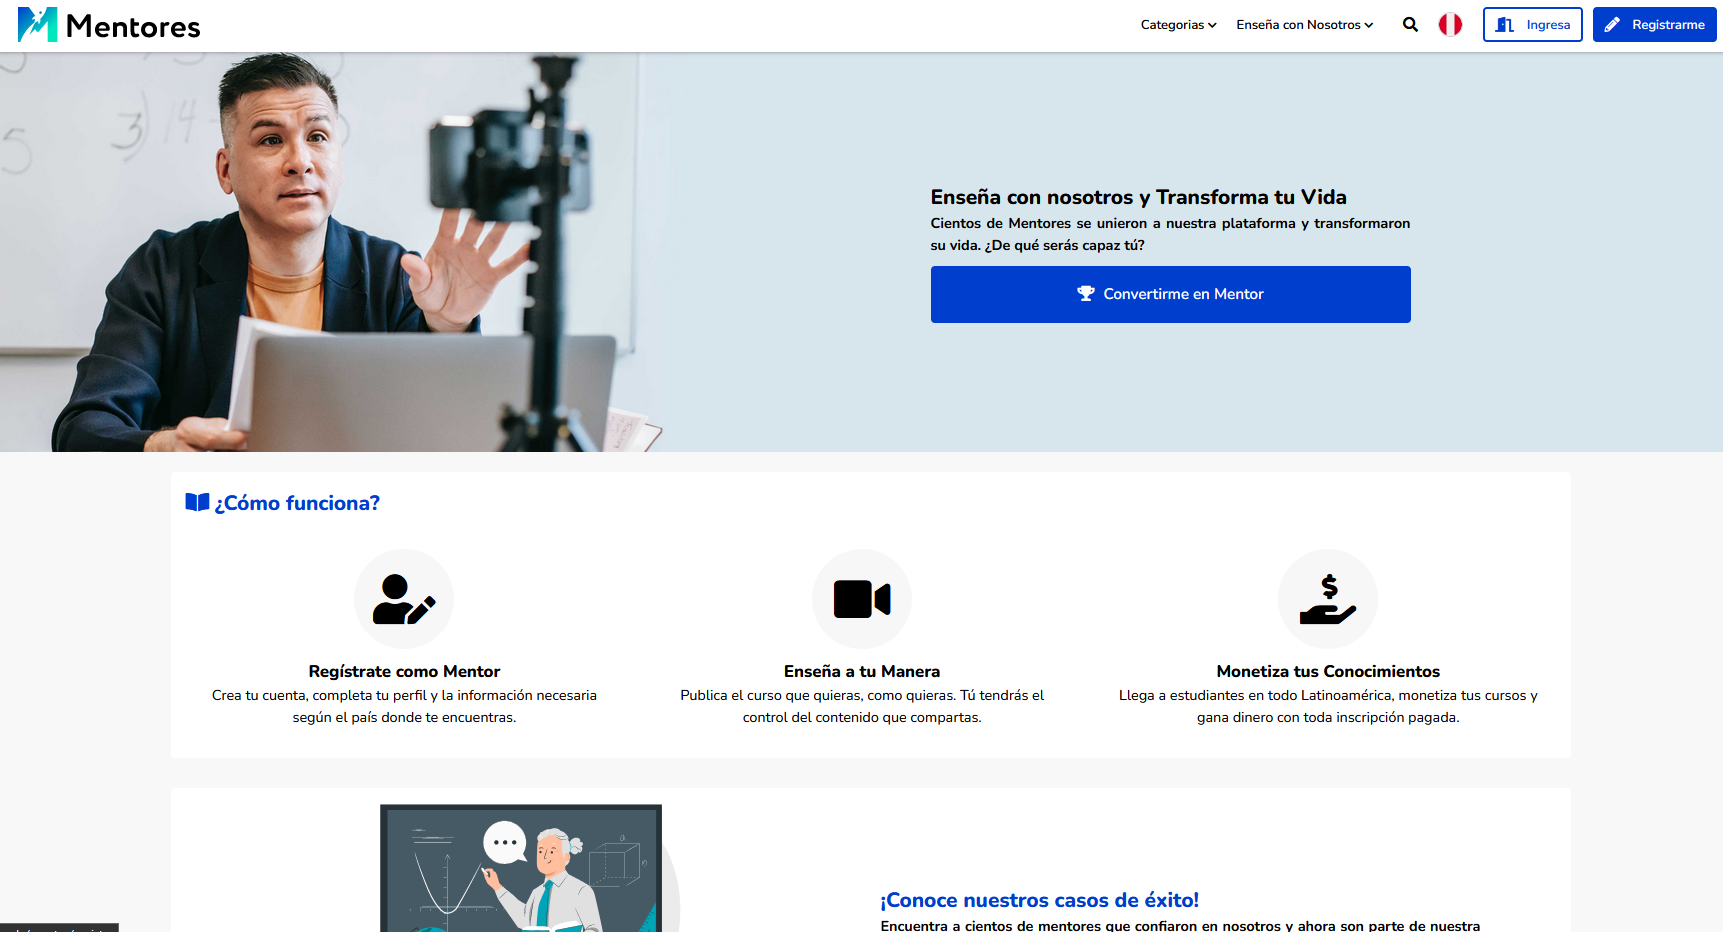Screen dimensions: 1723x932
Task: Click the Ingresa login button
Action: (1532, 25)
